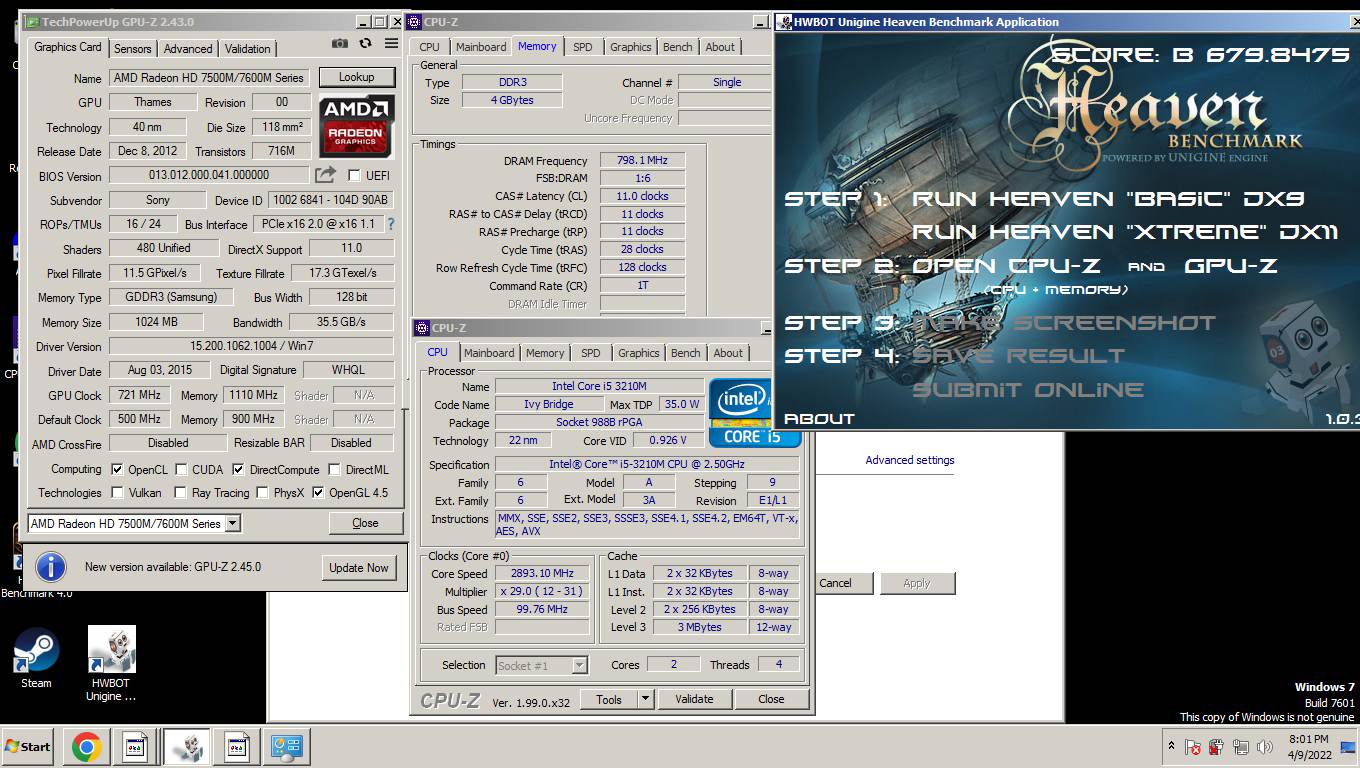Click GPU Name field AMD Radeon HD
This screenshot has width=1360, height=768.
pyautogui.click(x=209, y=78)
